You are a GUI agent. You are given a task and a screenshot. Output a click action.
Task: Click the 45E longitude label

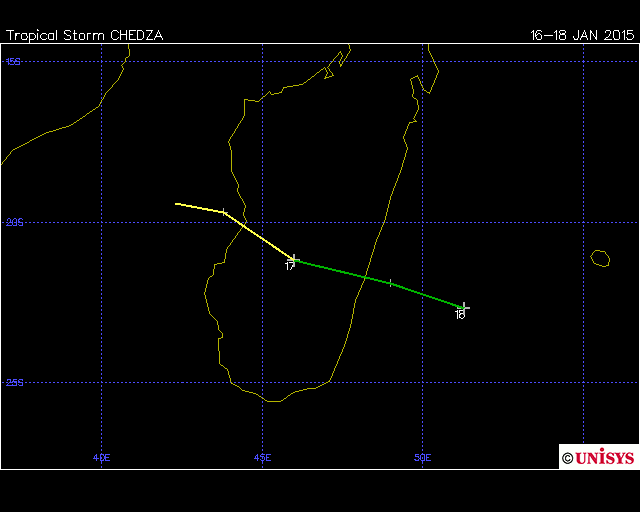[x=262, y=457]
